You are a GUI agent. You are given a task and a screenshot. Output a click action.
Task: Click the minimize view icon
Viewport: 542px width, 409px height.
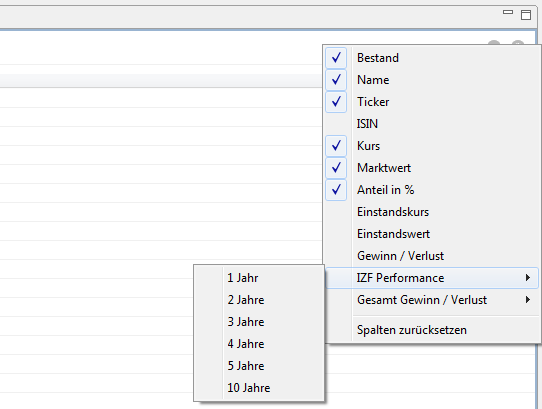click(x=508, y=12)
